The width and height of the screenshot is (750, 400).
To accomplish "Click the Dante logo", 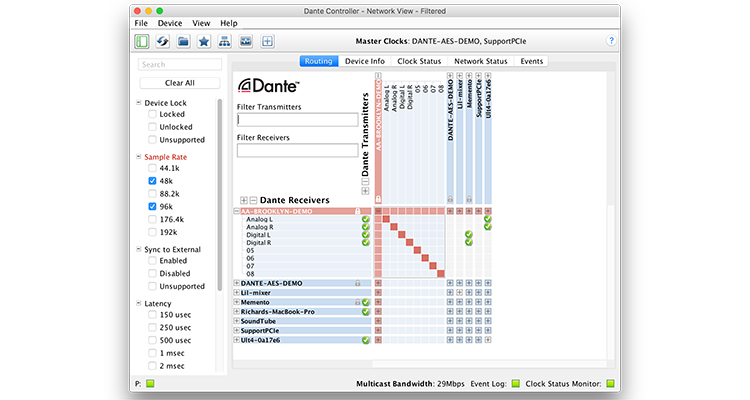I will [x=269, y=86].
